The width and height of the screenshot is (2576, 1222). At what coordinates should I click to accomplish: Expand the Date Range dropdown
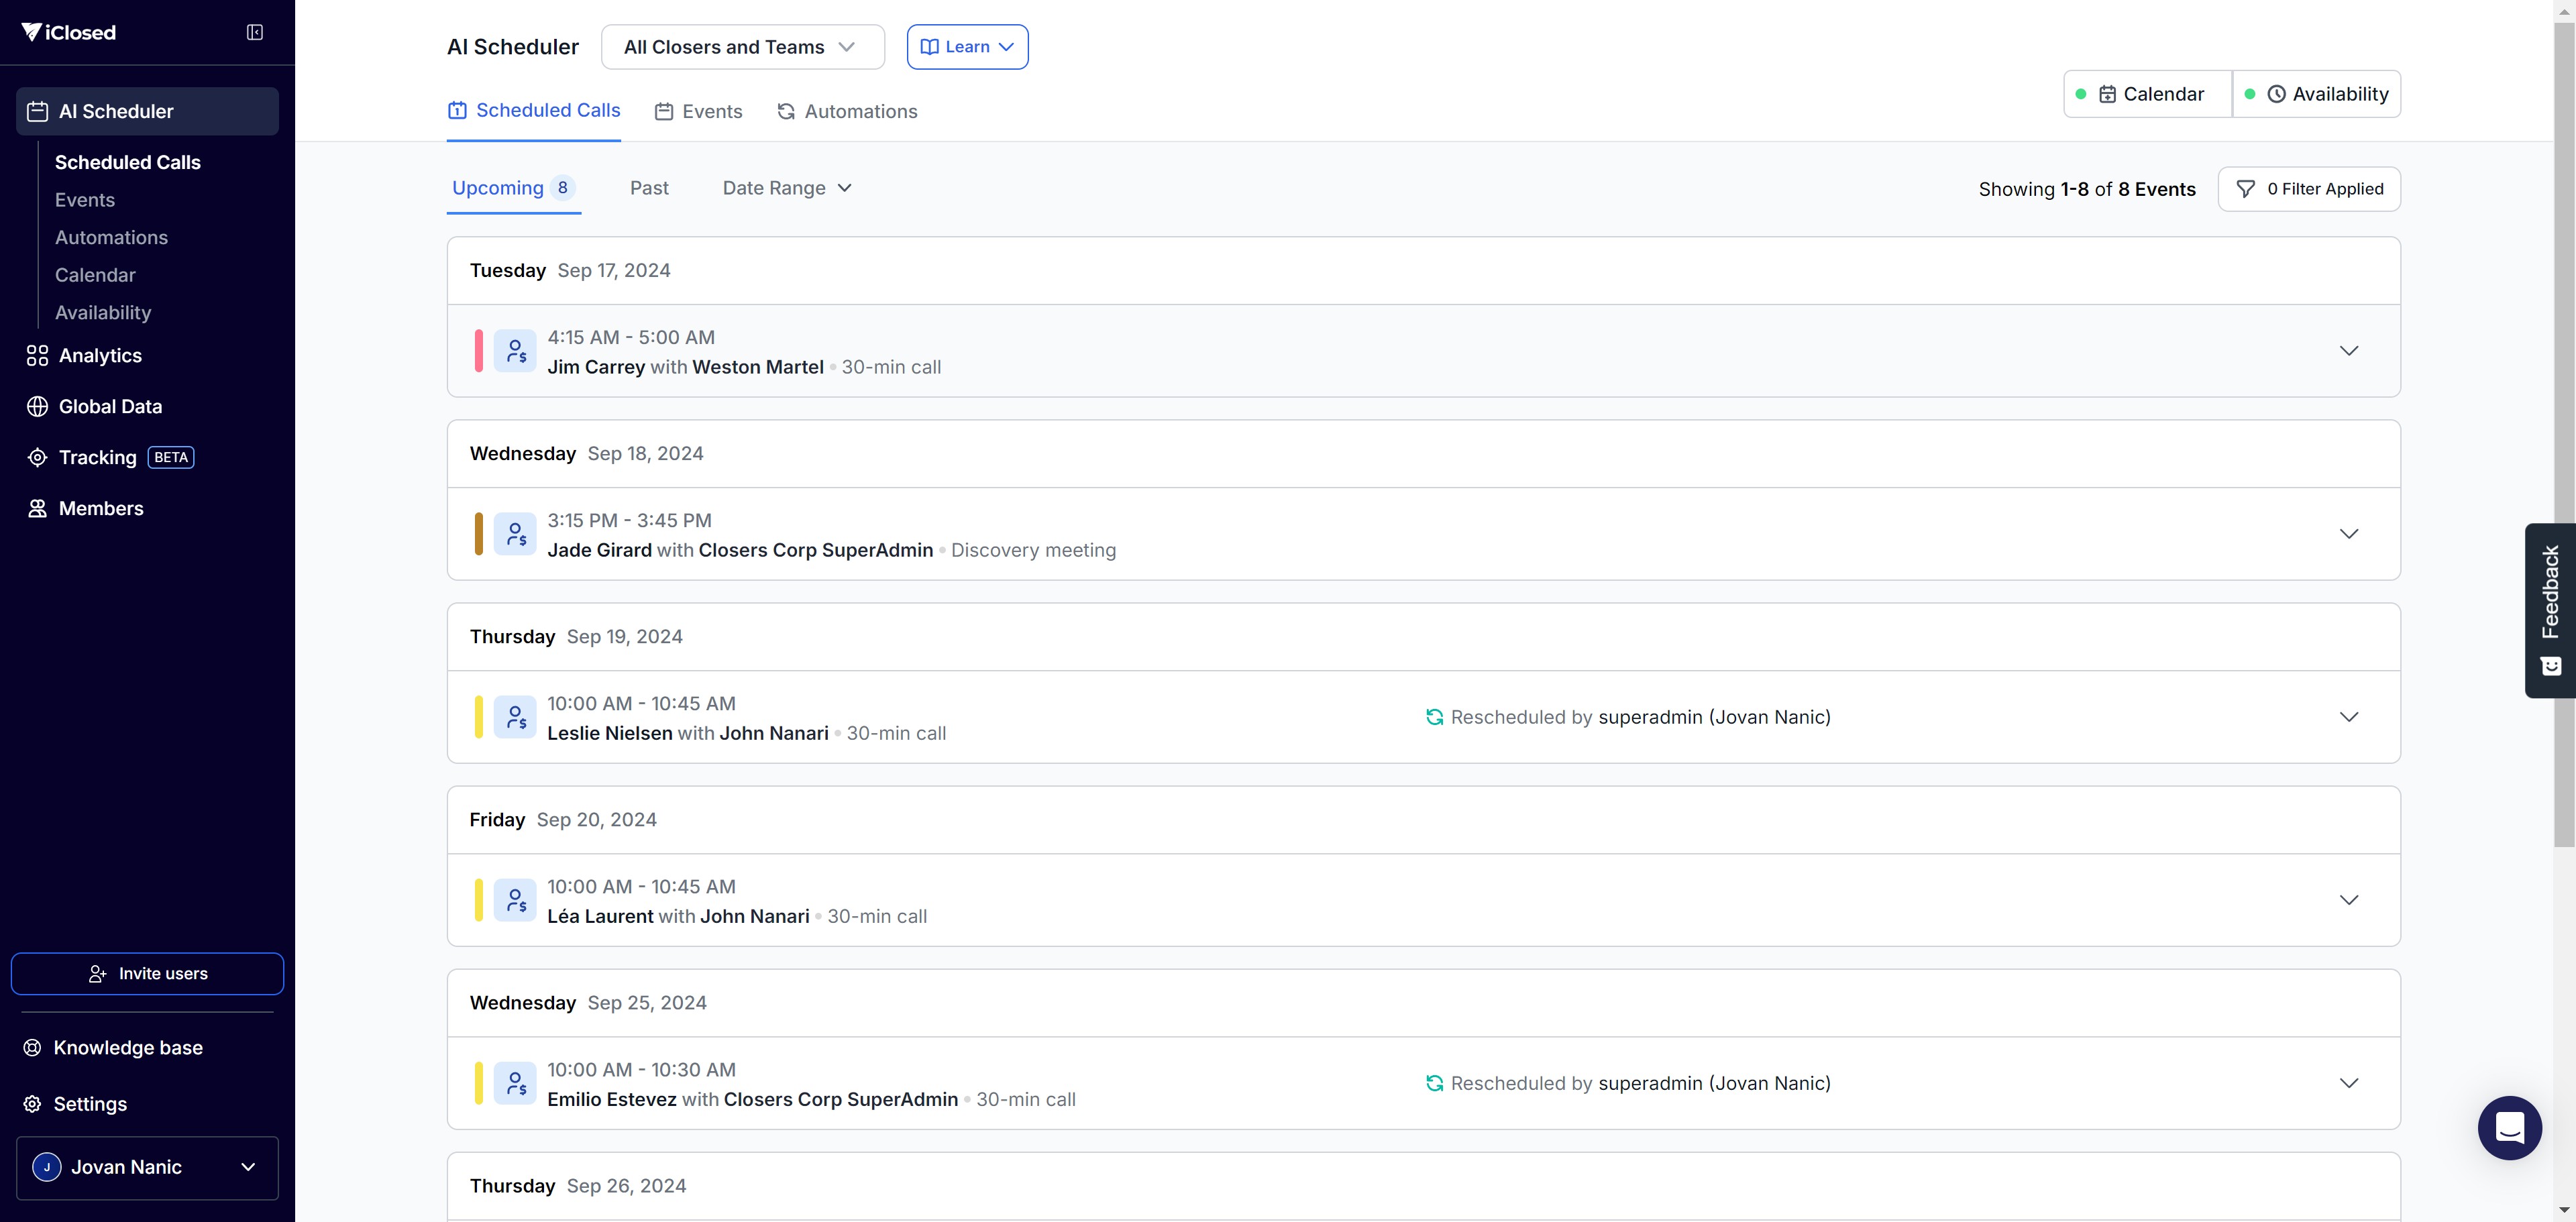pyautogui.click(x=787, y=188)
